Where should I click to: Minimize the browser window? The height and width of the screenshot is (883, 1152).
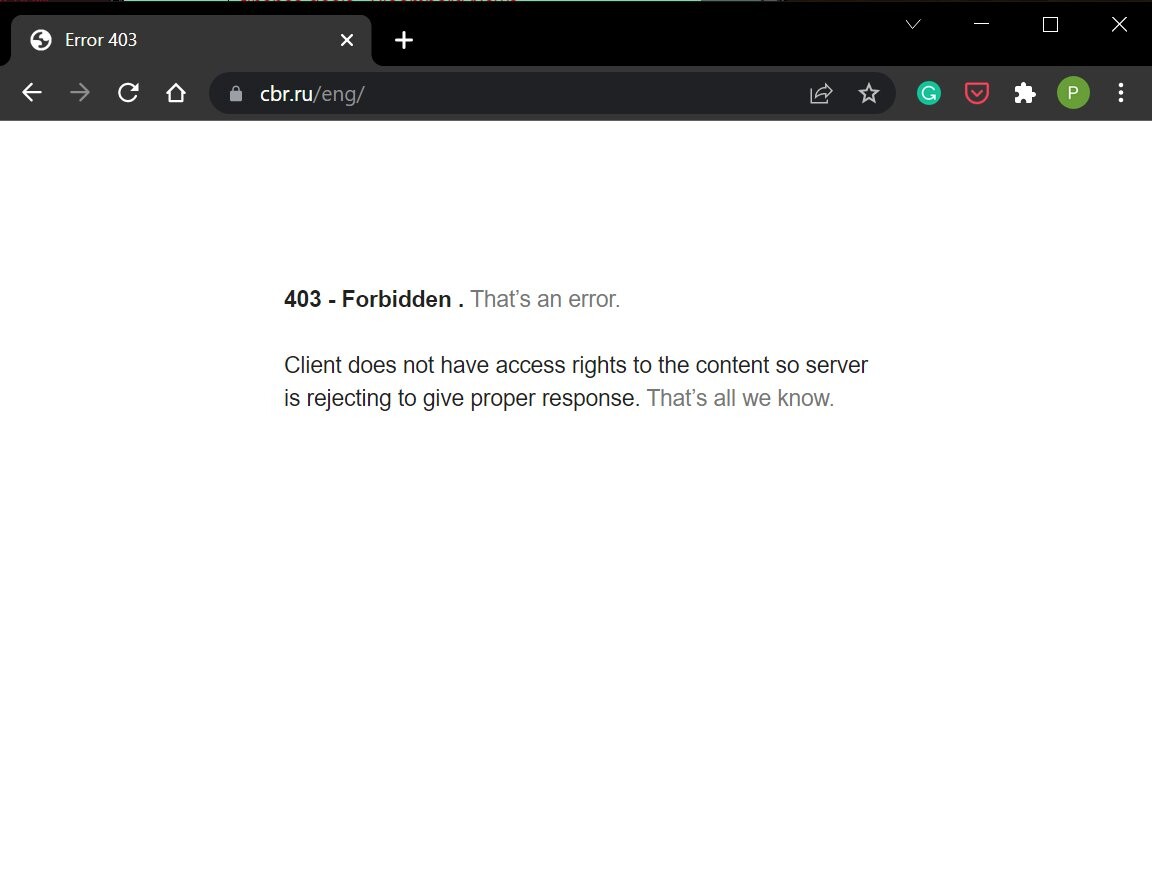(x=982, y=25)
